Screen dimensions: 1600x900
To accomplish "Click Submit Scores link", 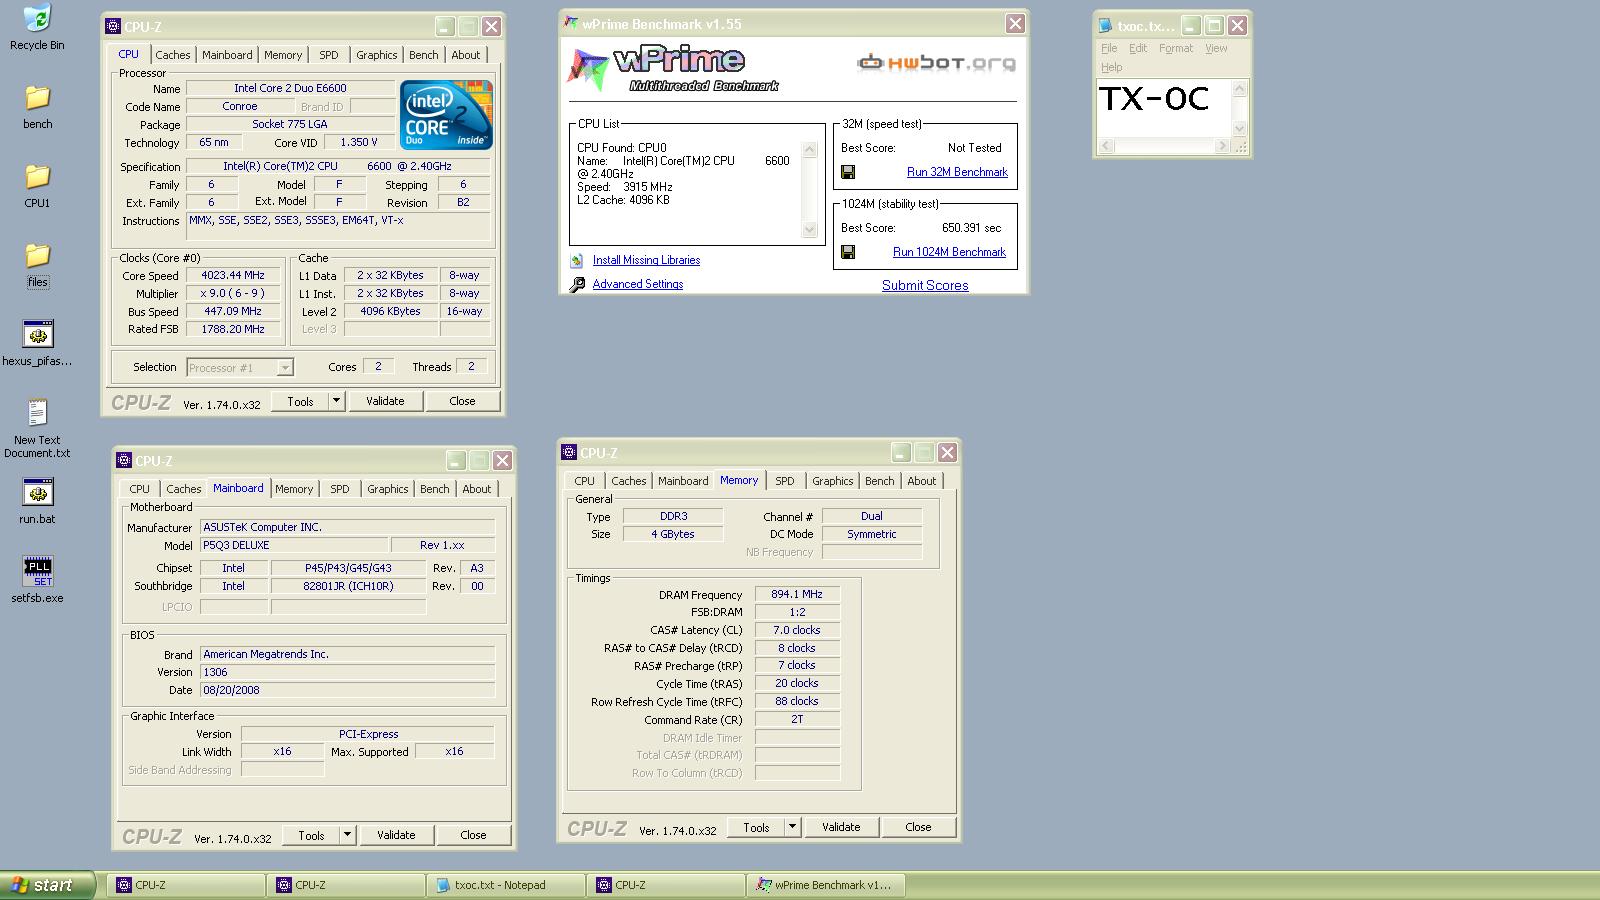I will pyautogui.click(x=925, y=285).
